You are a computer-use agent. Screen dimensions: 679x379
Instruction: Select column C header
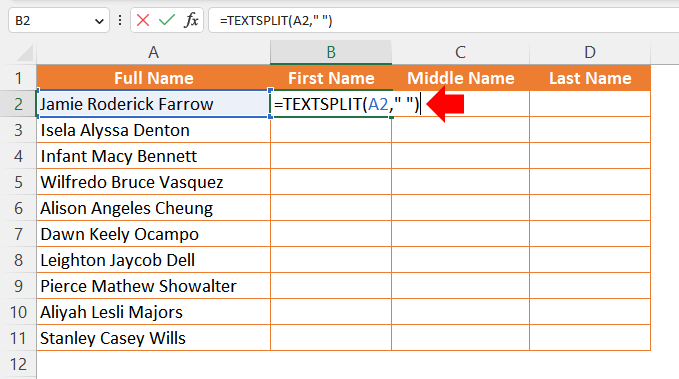[460, 52]
